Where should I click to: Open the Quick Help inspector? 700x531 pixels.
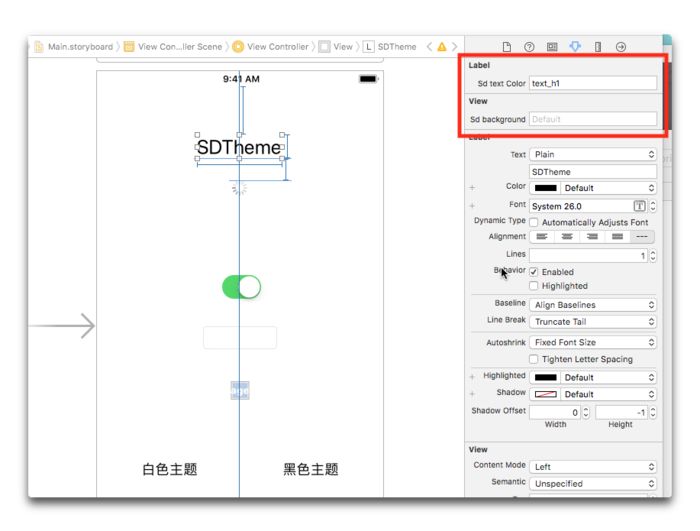529,46
